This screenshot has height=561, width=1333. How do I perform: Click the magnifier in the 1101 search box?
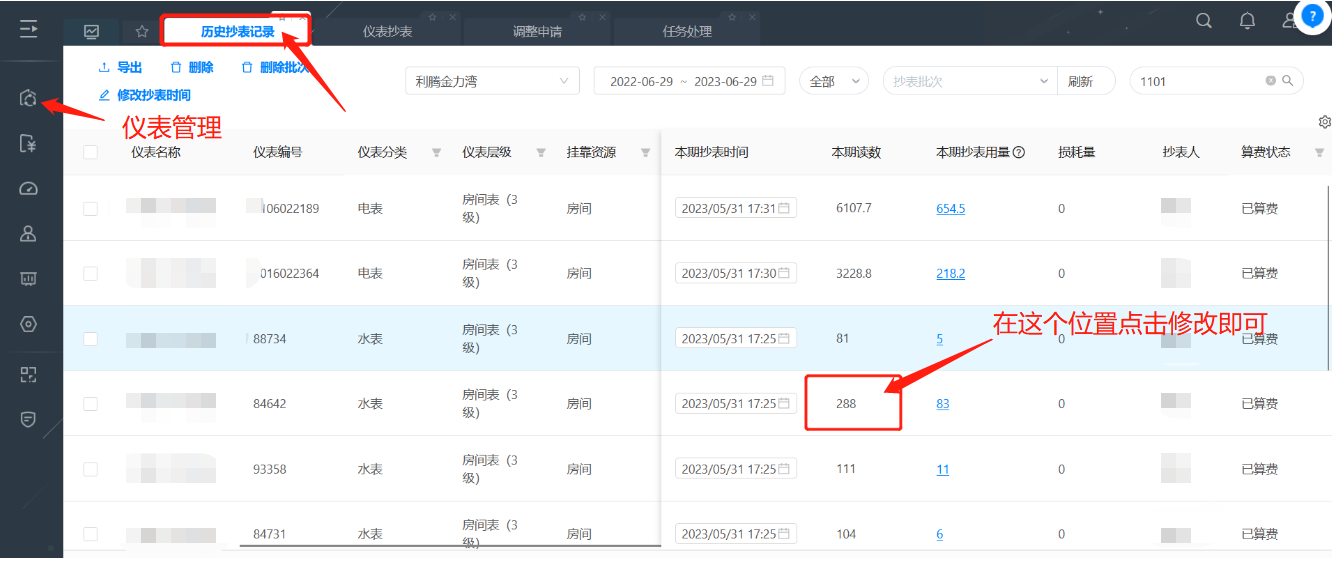click(x=1288, y=81)
